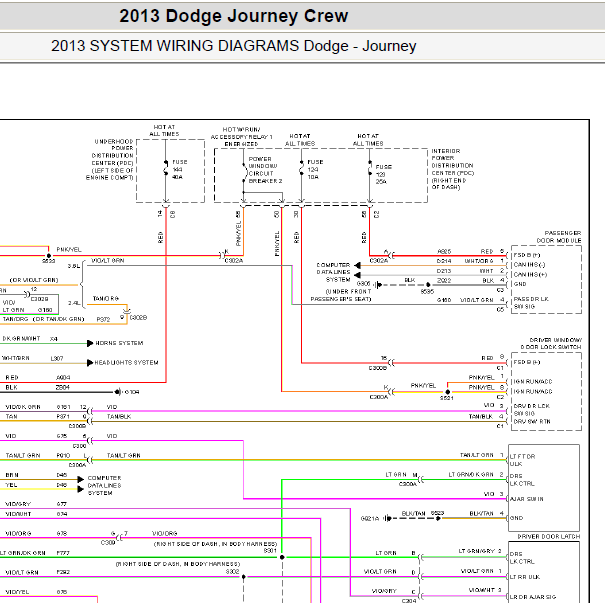Click the LT RR ULK pin label
Image resolution: width=605 pixels, height=603 pixels.
525,577
